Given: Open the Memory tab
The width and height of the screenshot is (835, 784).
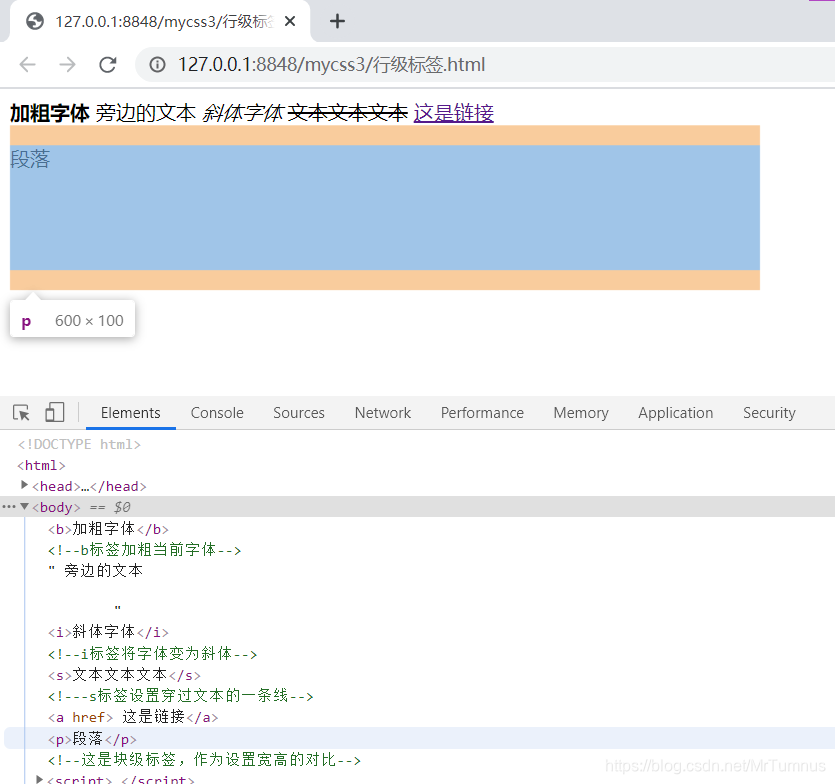Looking at the screenshot, I should click(x=581, y=413).
